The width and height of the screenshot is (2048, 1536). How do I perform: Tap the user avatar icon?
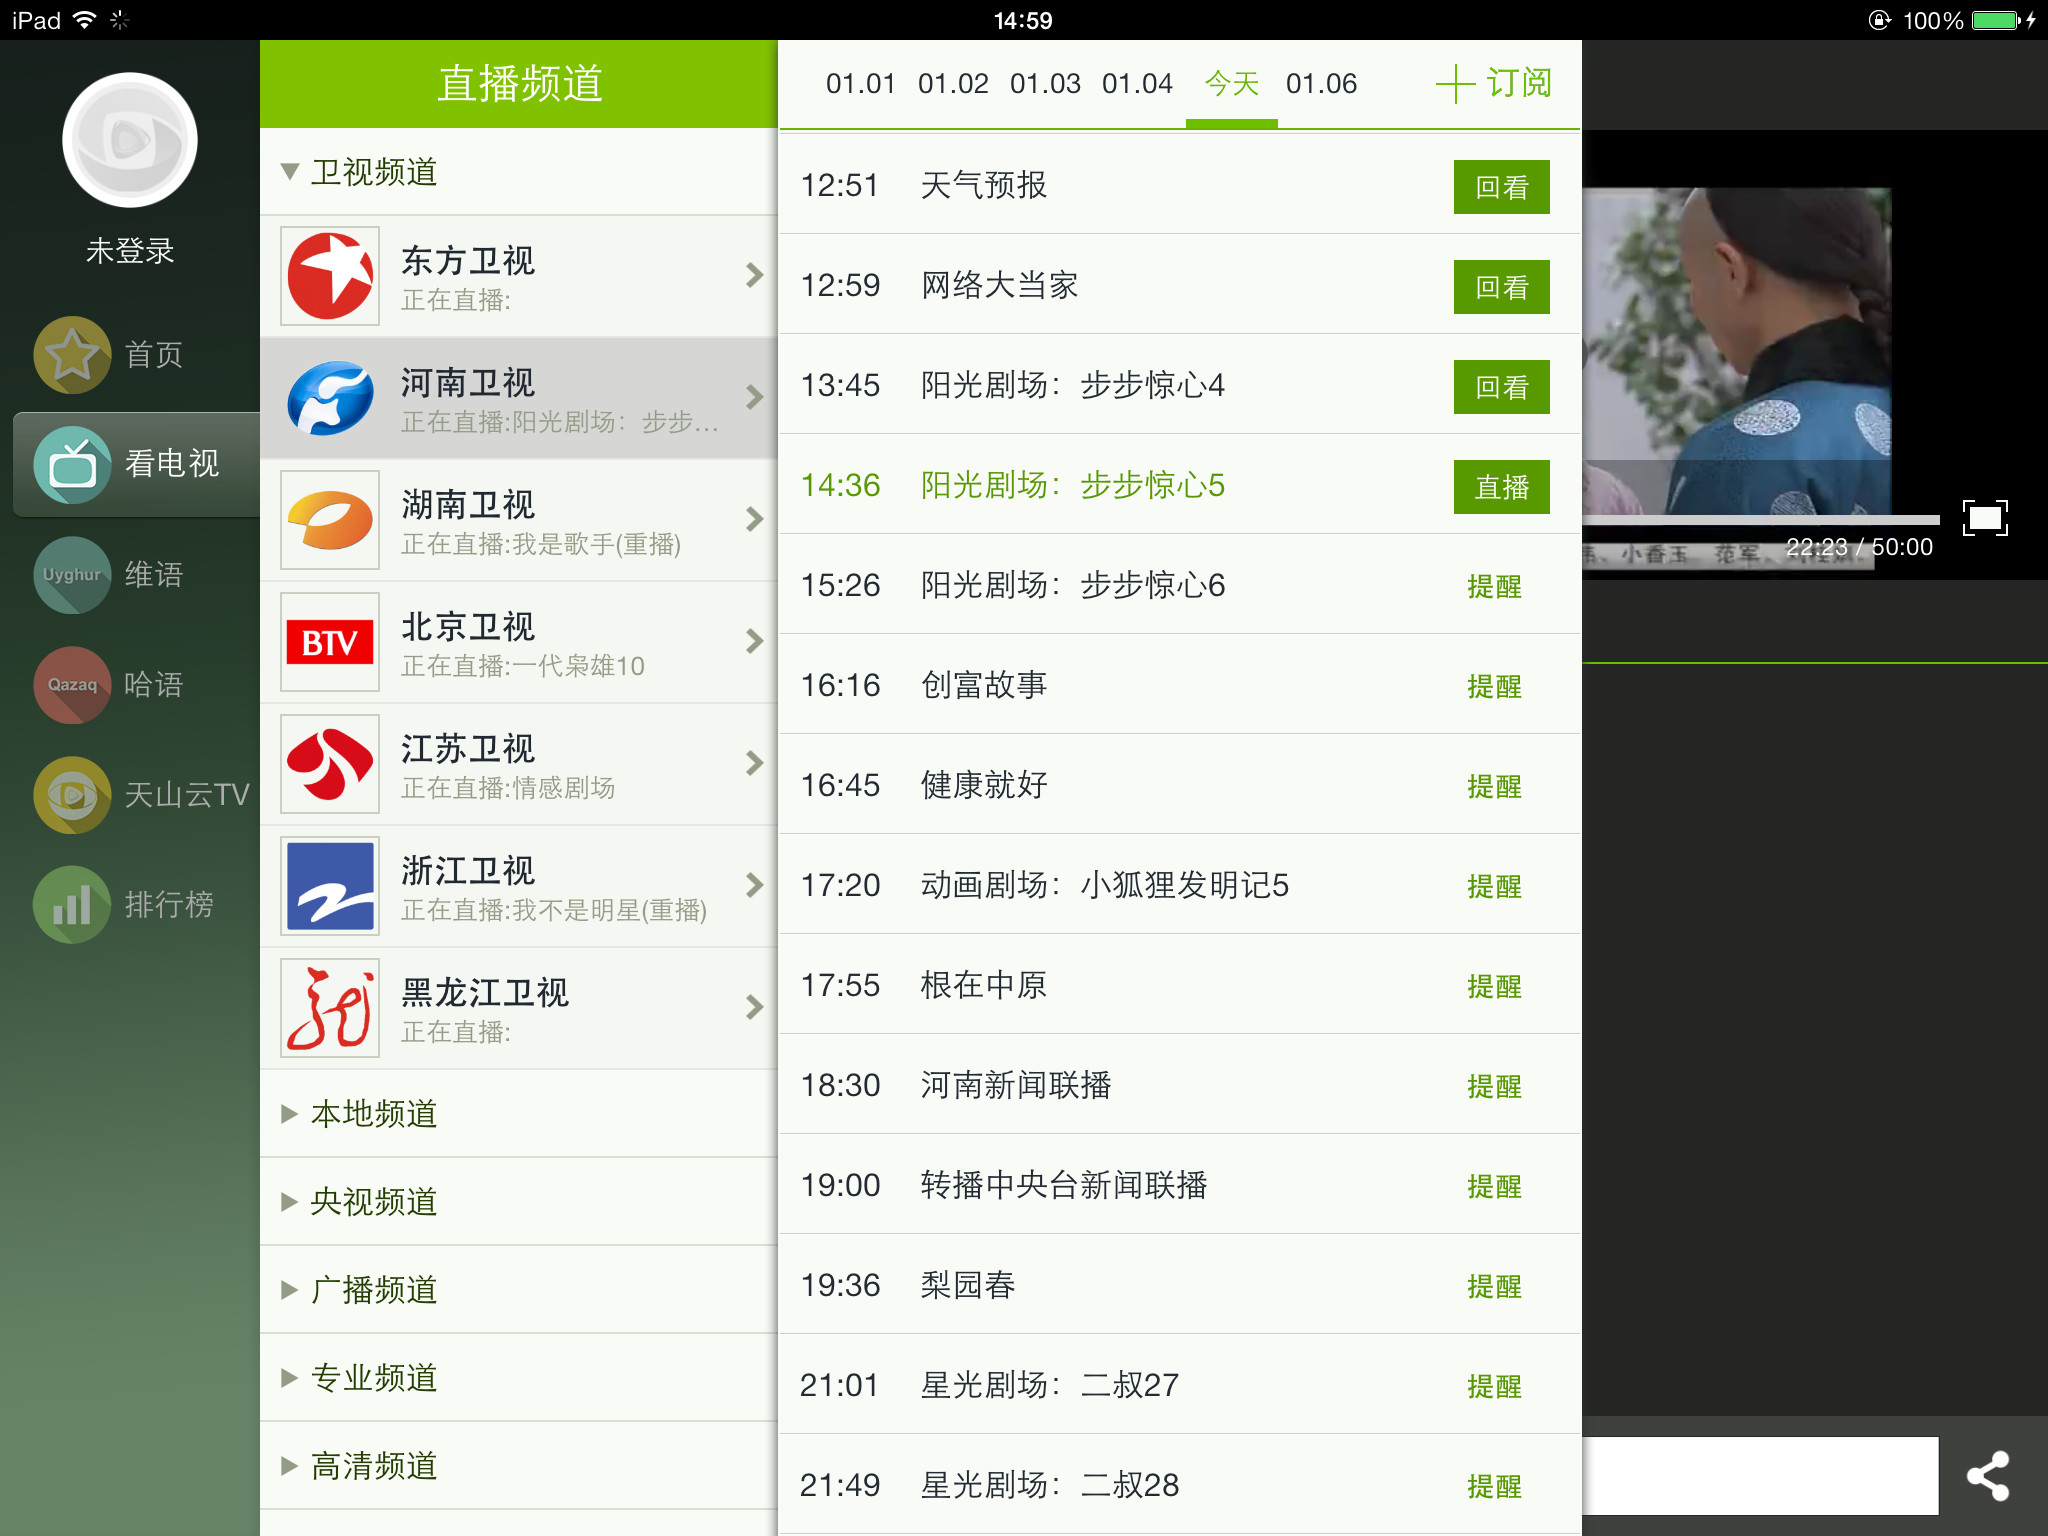click(130, 140)
